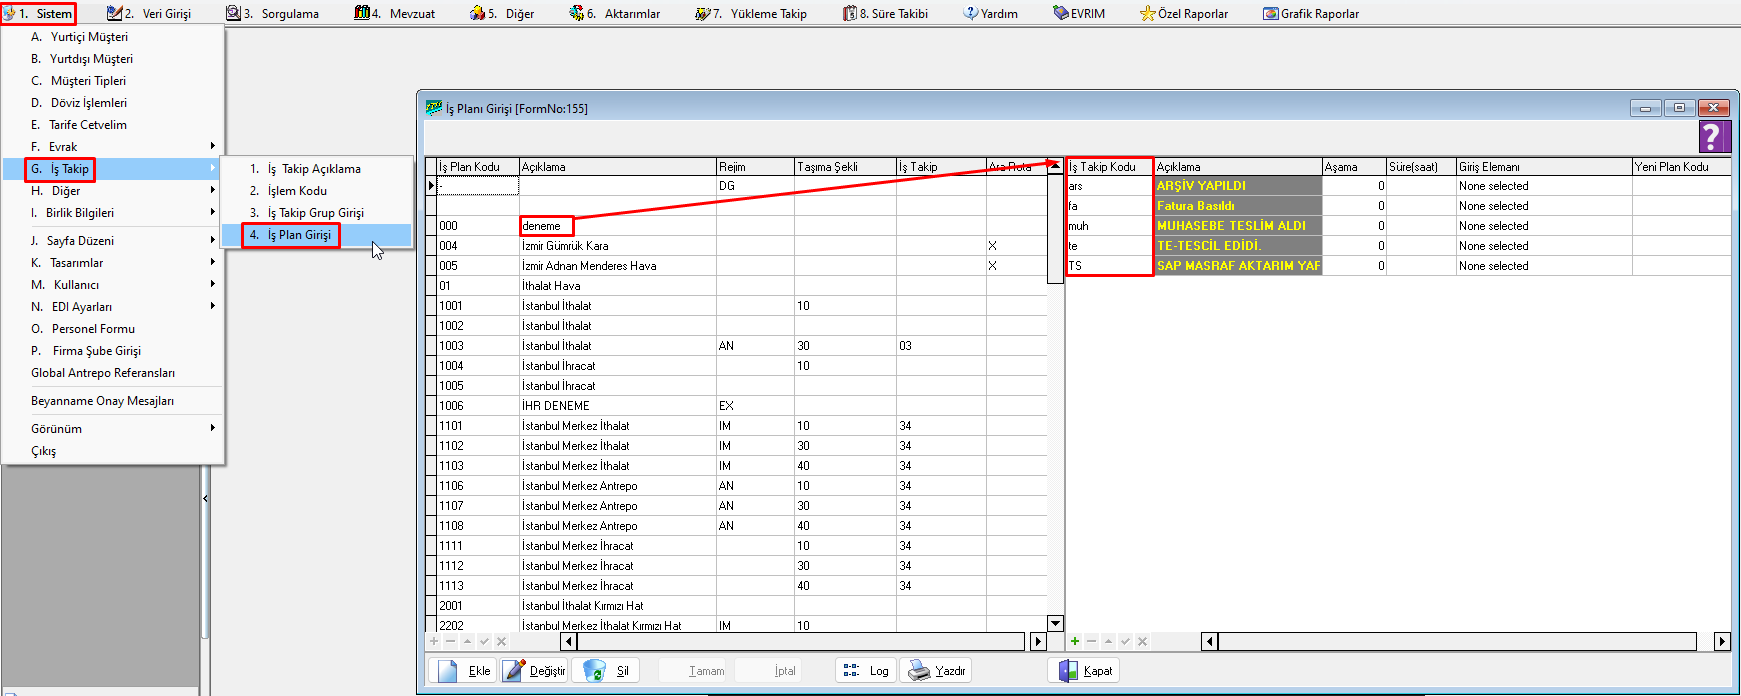Select İş Plan Girişi submenu entry
This screenshot has width=1741, height=696.
click(299, 235)
